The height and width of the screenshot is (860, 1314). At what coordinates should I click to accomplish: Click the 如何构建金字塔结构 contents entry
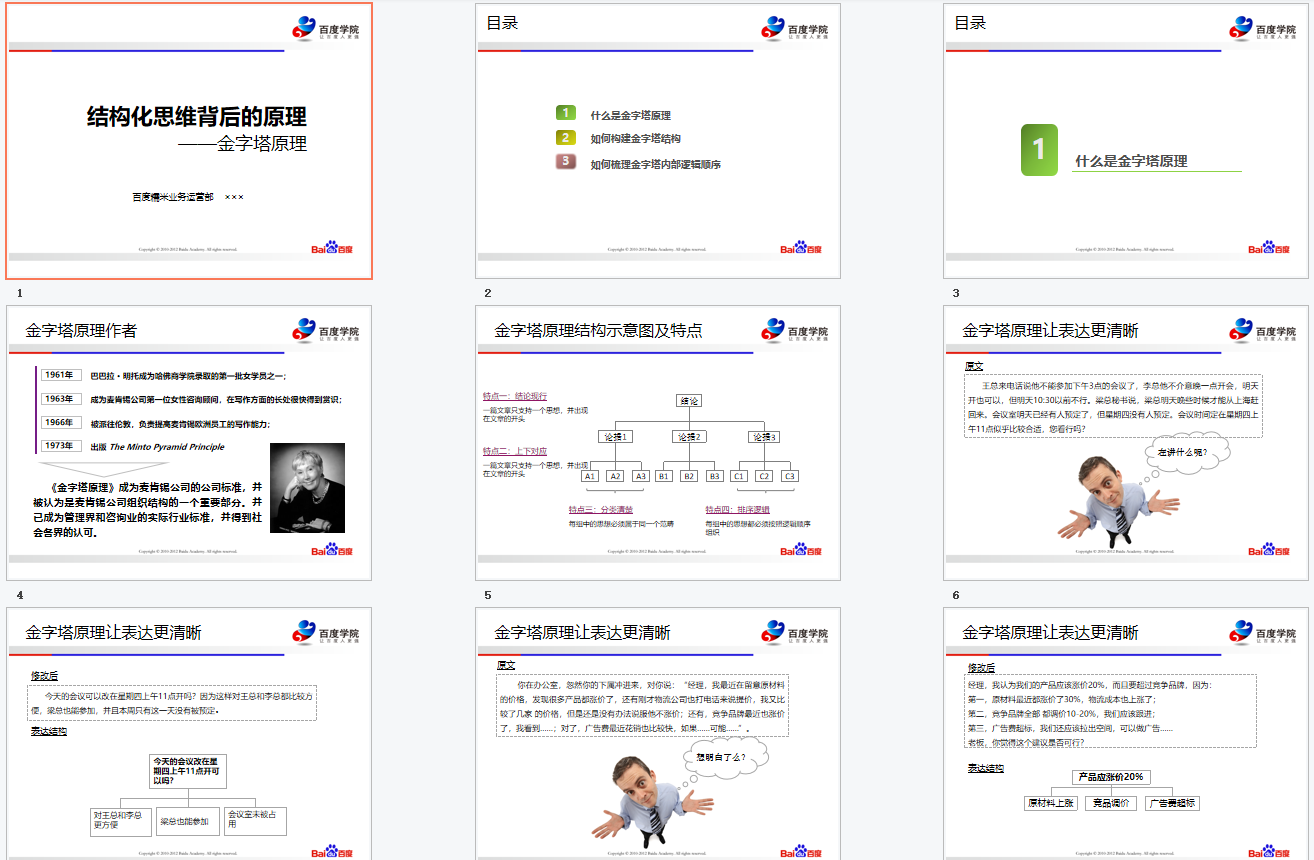coord(635,139)
